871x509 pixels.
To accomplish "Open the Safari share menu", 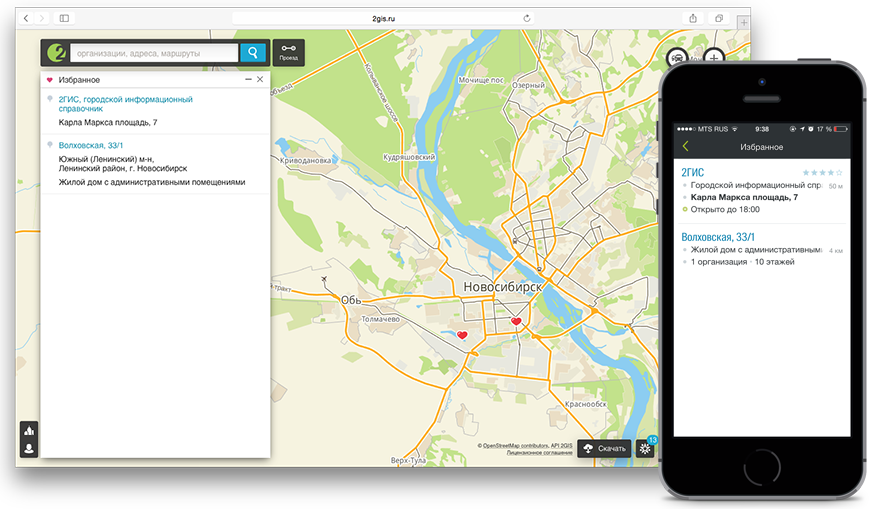I will tap(693, 18).
